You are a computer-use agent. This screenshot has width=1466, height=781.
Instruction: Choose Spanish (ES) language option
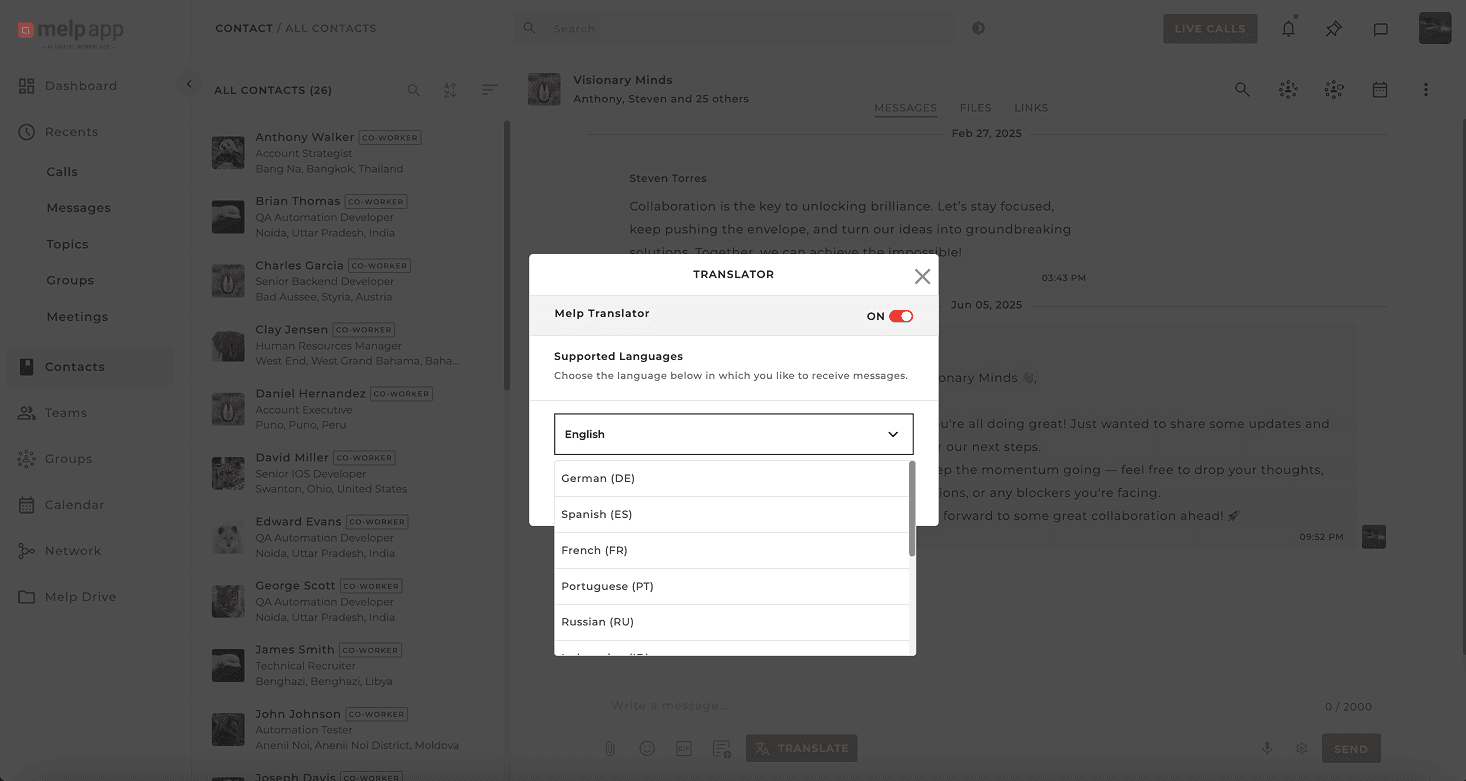(732, 514)
